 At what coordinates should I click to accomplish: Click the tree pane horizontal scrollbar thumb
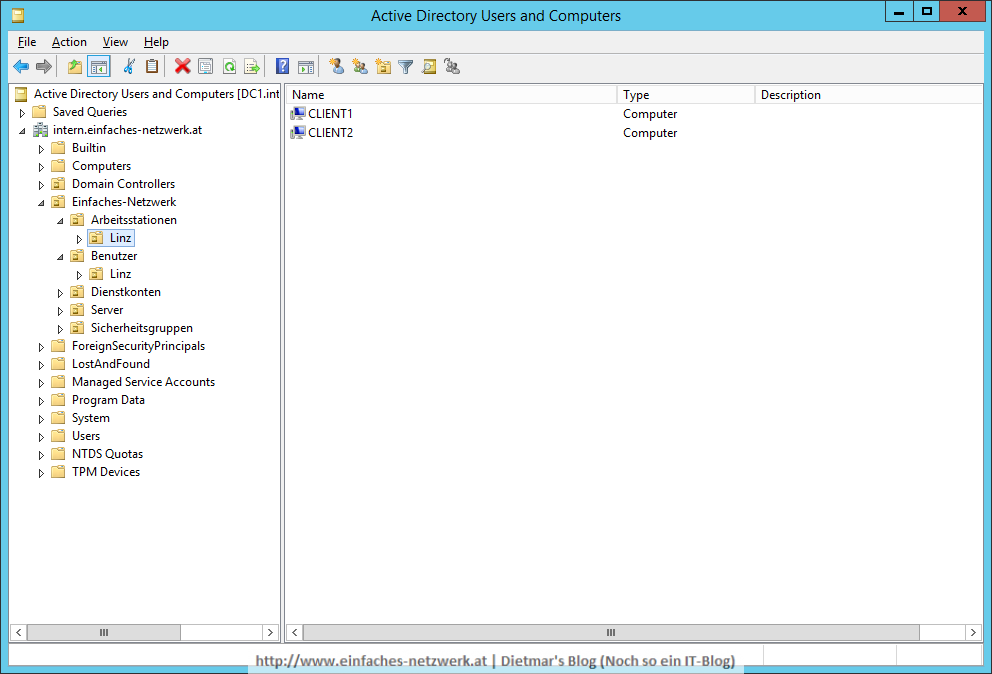coord(104,632)
